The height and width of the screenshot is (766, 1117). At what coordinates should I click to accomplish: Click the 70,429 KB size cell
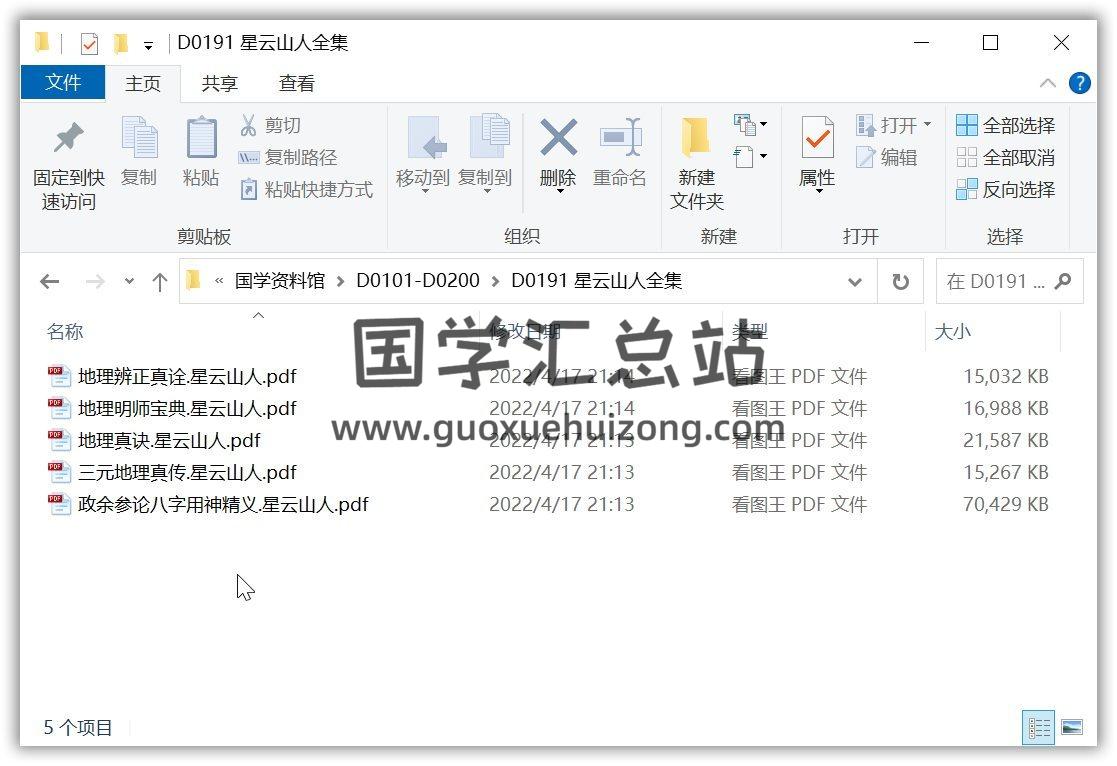tap(1005, 504)
